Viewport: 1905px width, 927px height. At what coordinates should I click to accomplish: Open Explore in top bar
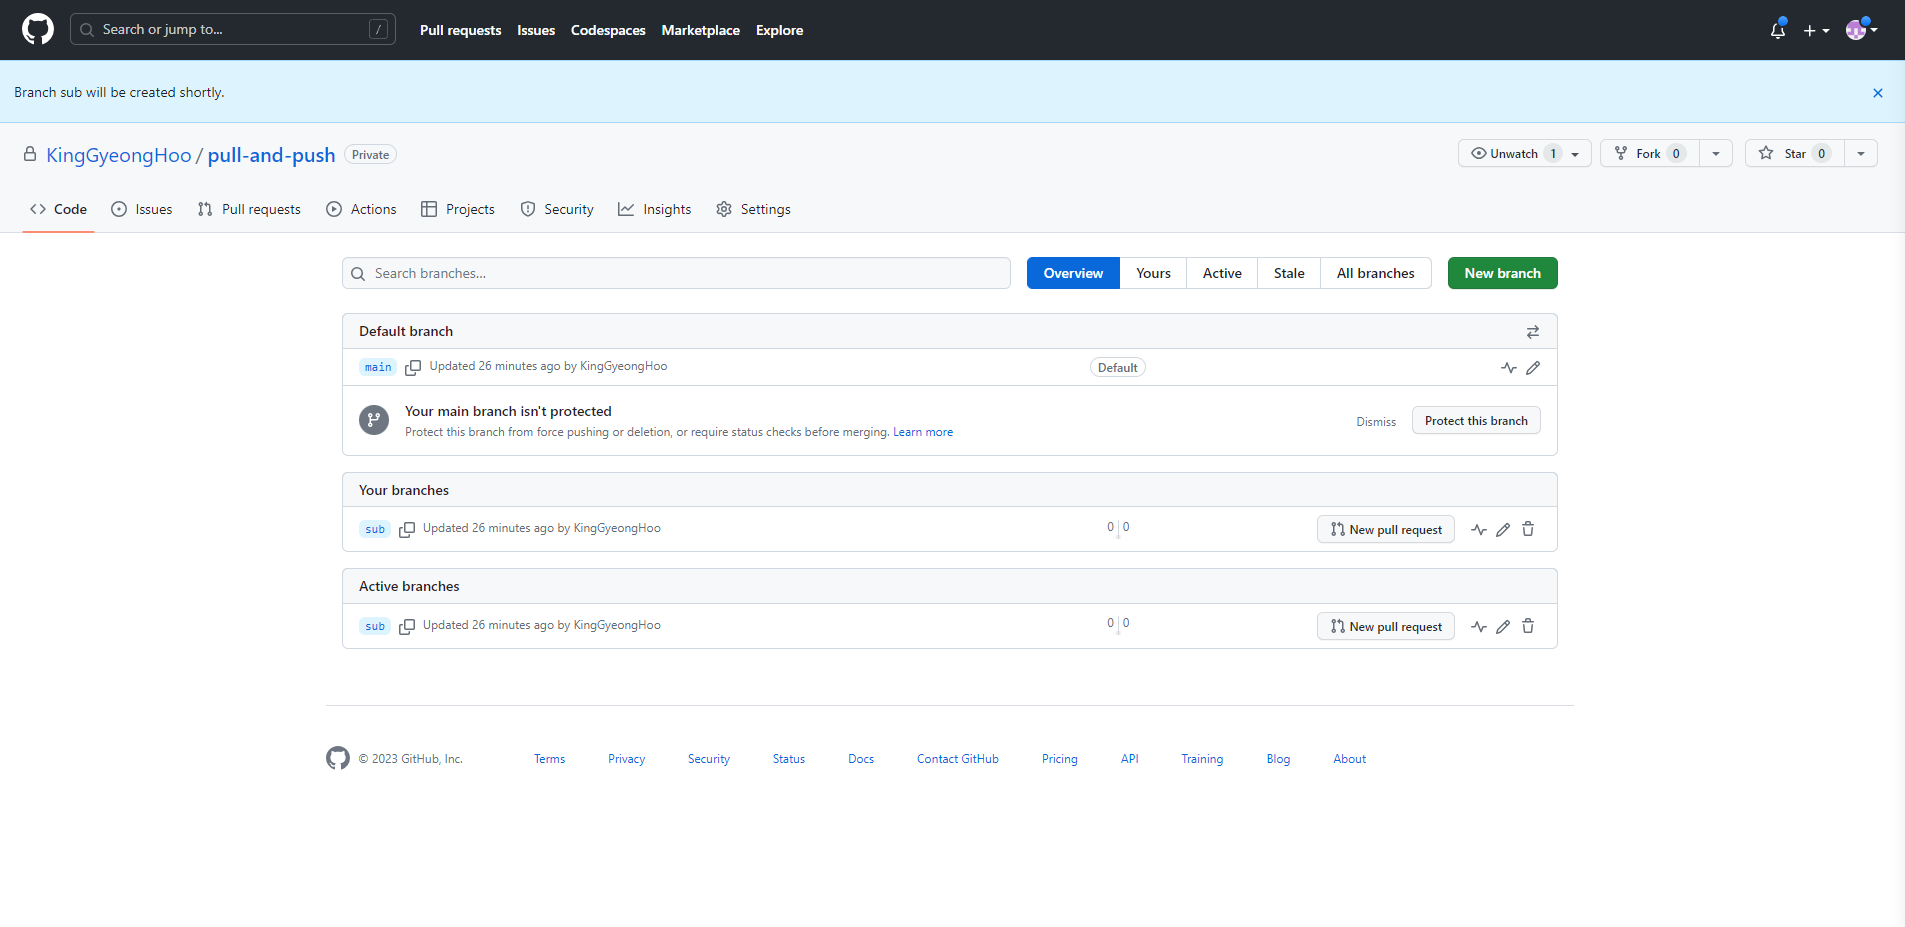(779, 30)
